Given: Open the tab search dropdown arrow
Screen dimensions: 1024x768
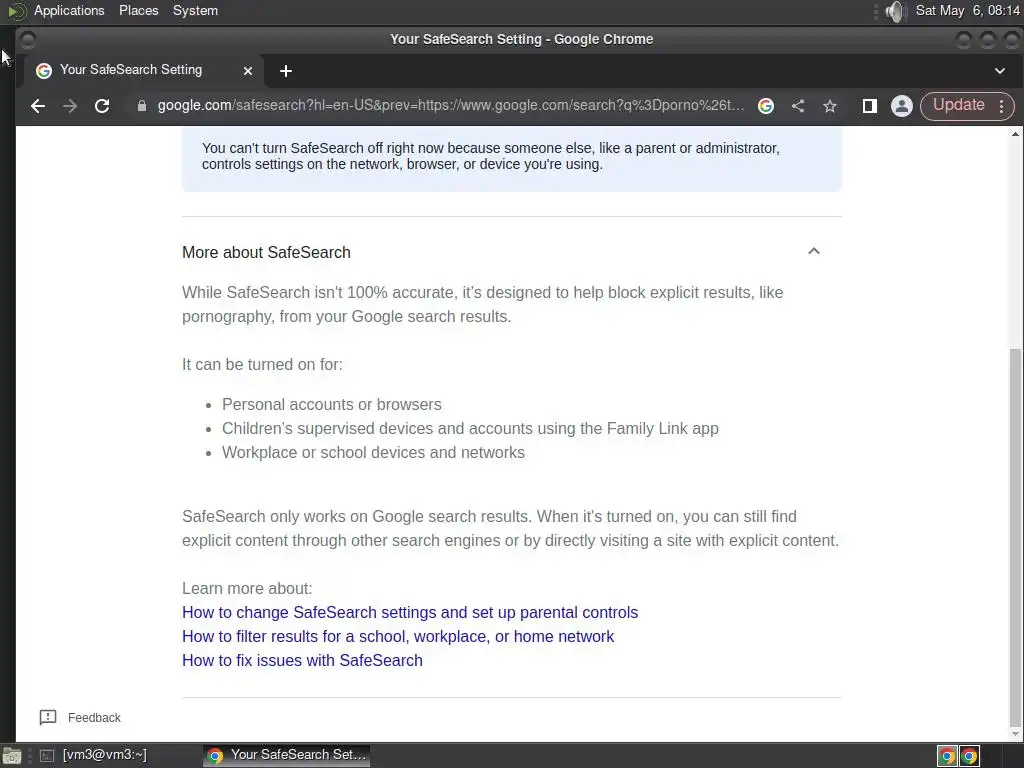Looking at the screenshot, I should click(1000, 71).
